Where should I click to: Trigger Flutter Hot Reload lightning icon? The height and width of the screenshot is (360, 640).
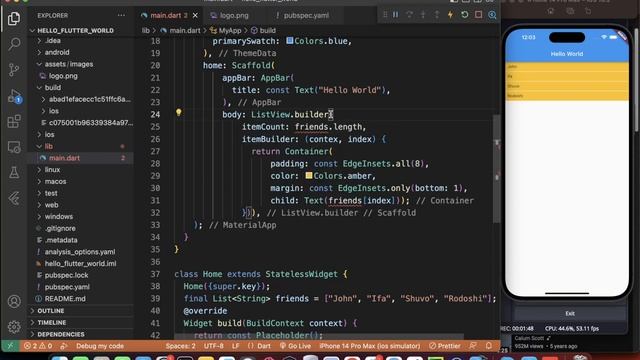[451, 15]
